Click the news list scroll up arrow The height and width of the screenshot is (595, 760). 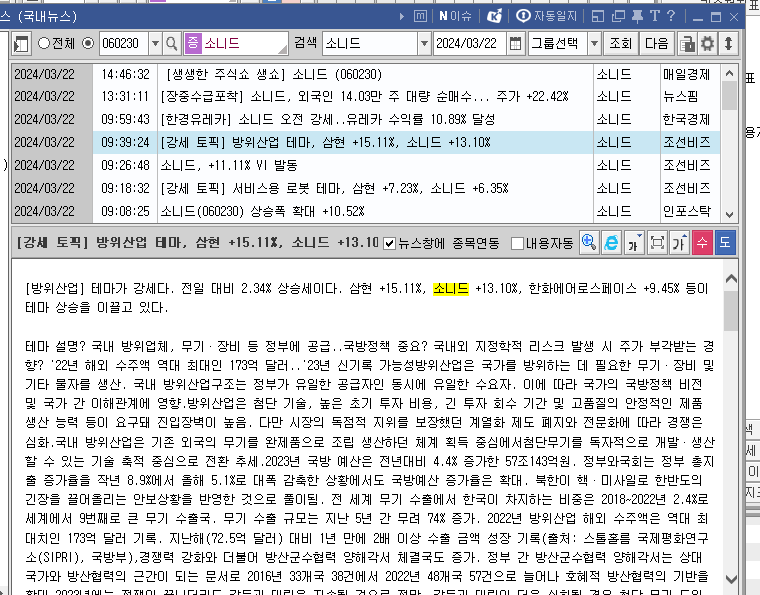coord(729,74)
